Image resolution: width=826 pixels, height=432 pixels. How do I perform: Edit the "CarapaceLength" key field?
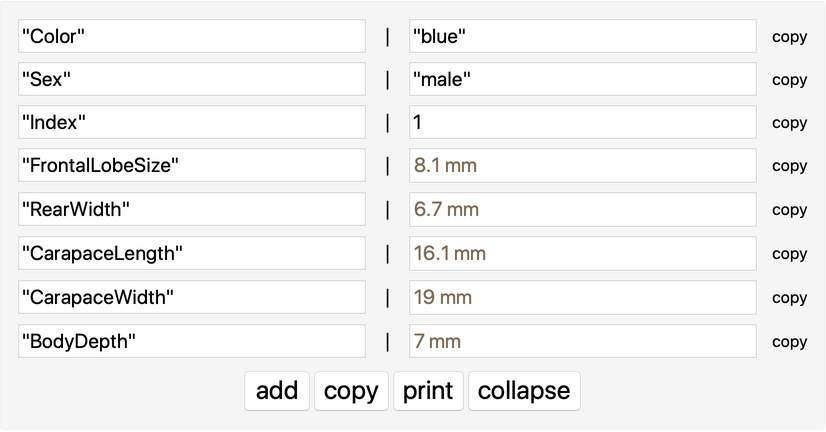click(192, 254)
